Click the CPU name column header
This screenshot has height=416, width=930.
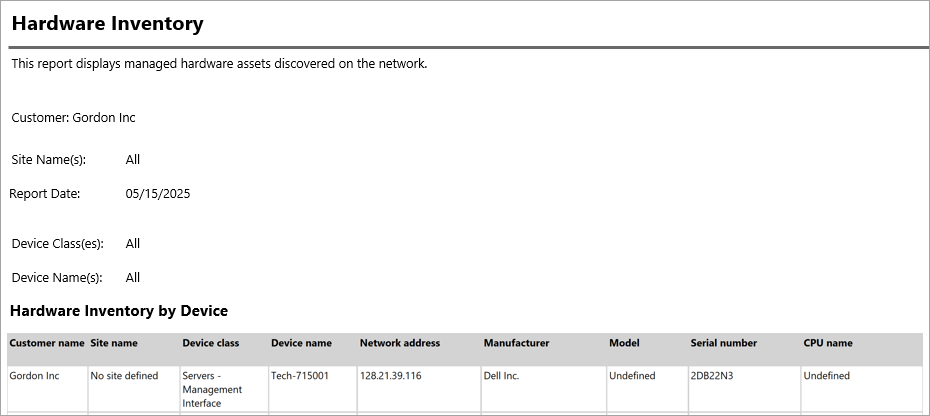[x=828, y=343]
